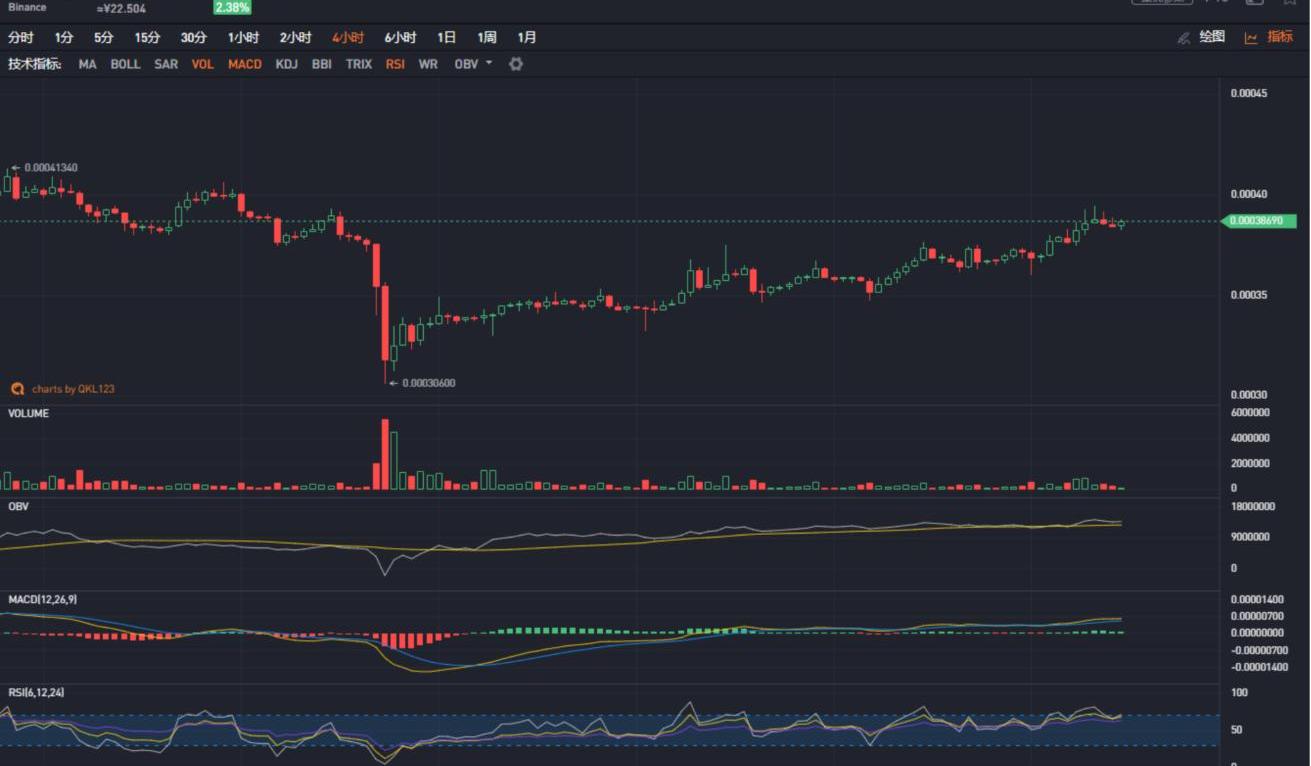Image resolution: width=1311 pixels, height=766 pixels.
Task: Select the 1小时 interval
Action: click(x=243, y=38)
